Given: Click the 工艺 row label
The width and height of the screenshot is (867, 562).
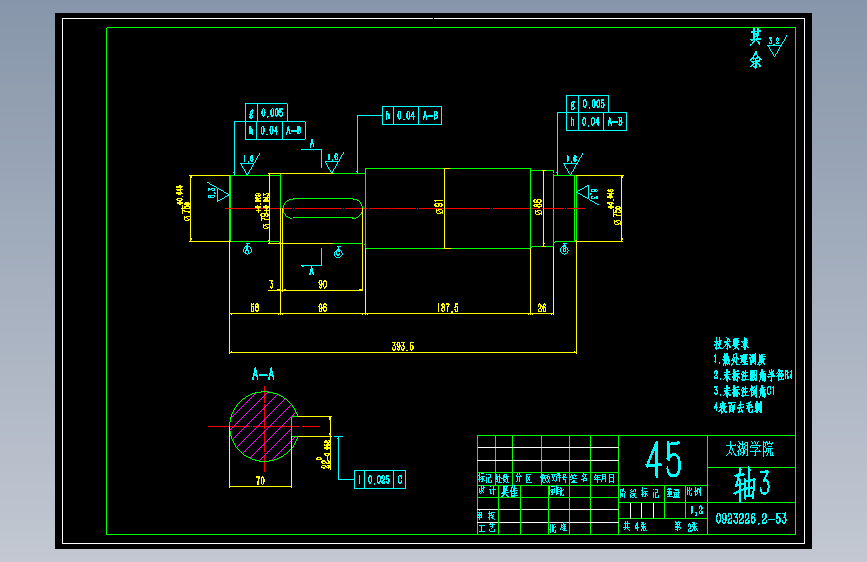Looking at the screenshot, I should [487, 528].
